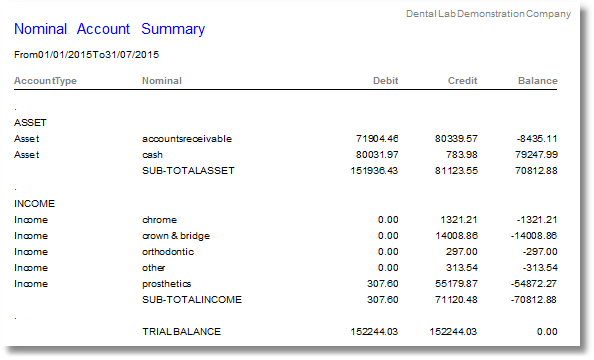
Task: Click asset subtotal balance 70812.88
Action: click(536, 171)
